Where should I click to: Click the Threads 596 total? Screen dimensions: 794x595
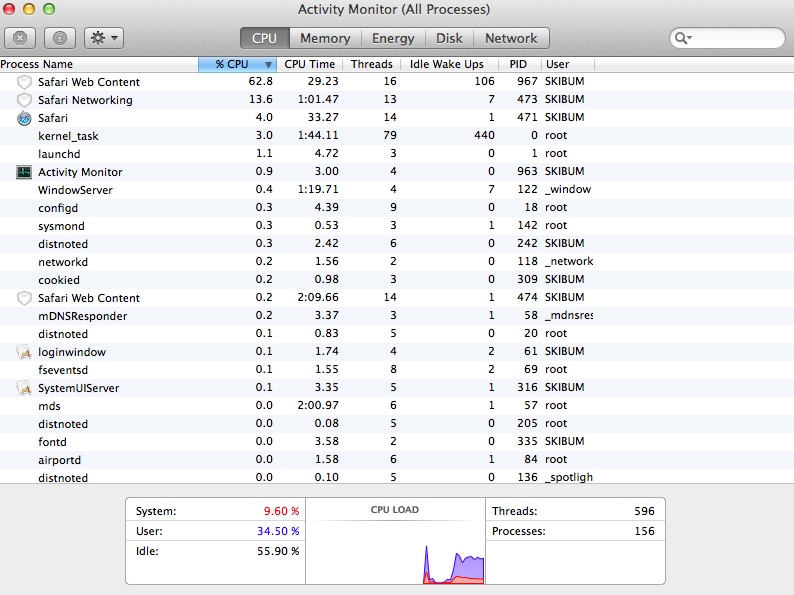click(x=644, y=511)
